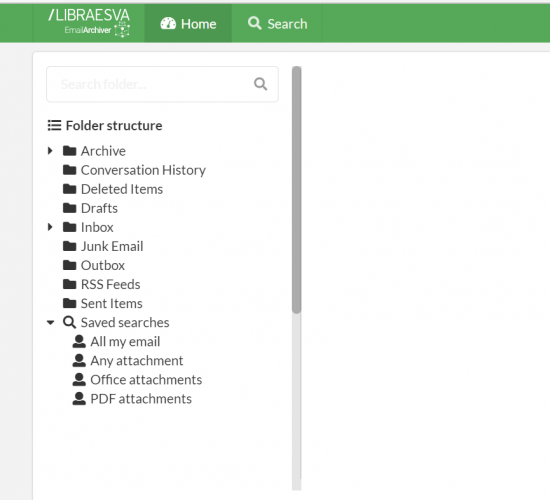Open the Home tab in top bar

[188, 24]
